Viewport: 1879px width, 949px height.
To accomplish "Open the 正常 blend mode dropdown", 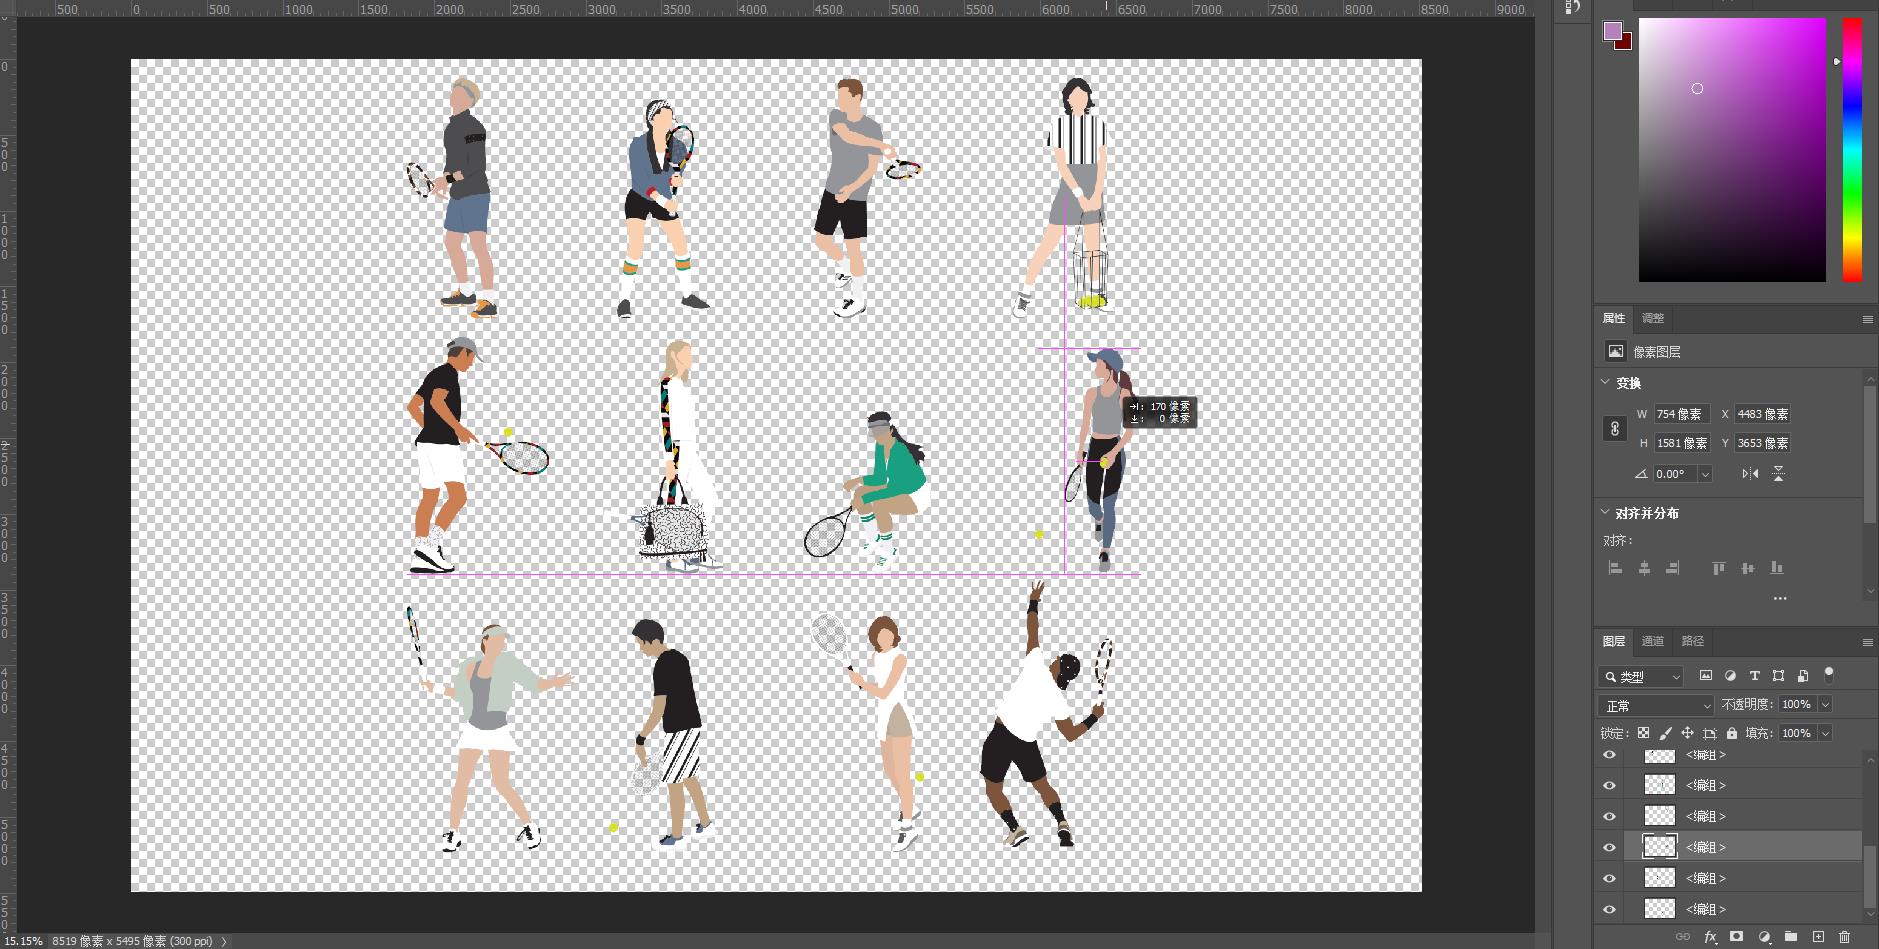I will click(x=1656, y=706).
